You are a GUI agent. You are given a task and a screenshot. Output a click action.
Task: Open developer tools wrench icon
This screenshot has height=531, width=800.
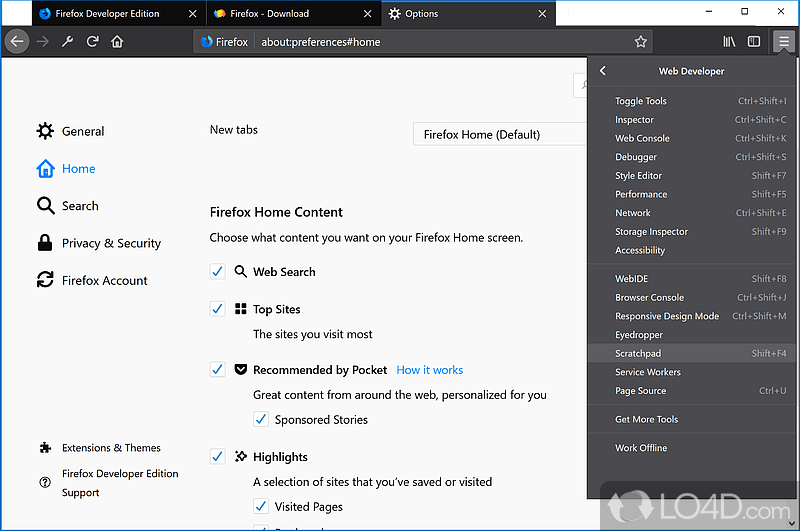[67, 41]
